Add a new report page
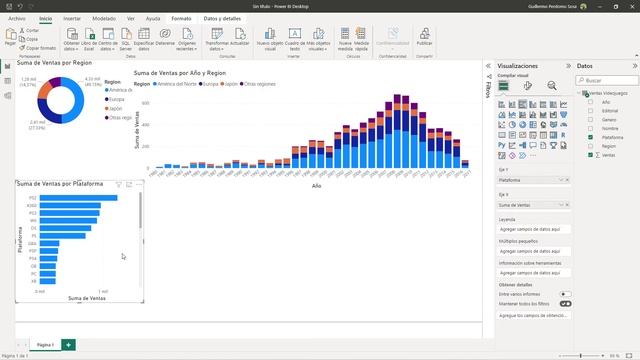The image size is (640, 360). (69, 345)
